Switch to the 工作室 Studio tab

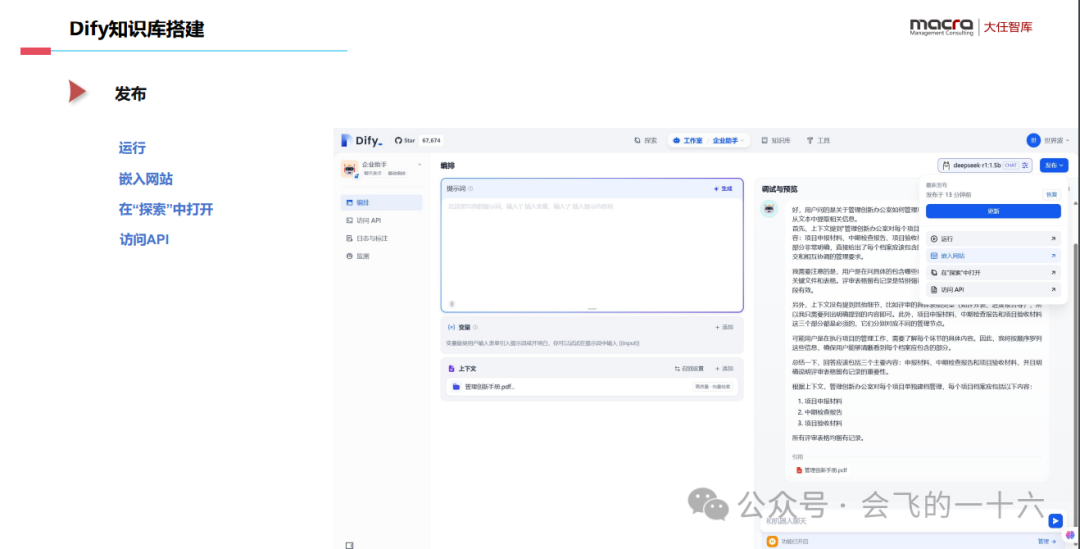point(687,141)
